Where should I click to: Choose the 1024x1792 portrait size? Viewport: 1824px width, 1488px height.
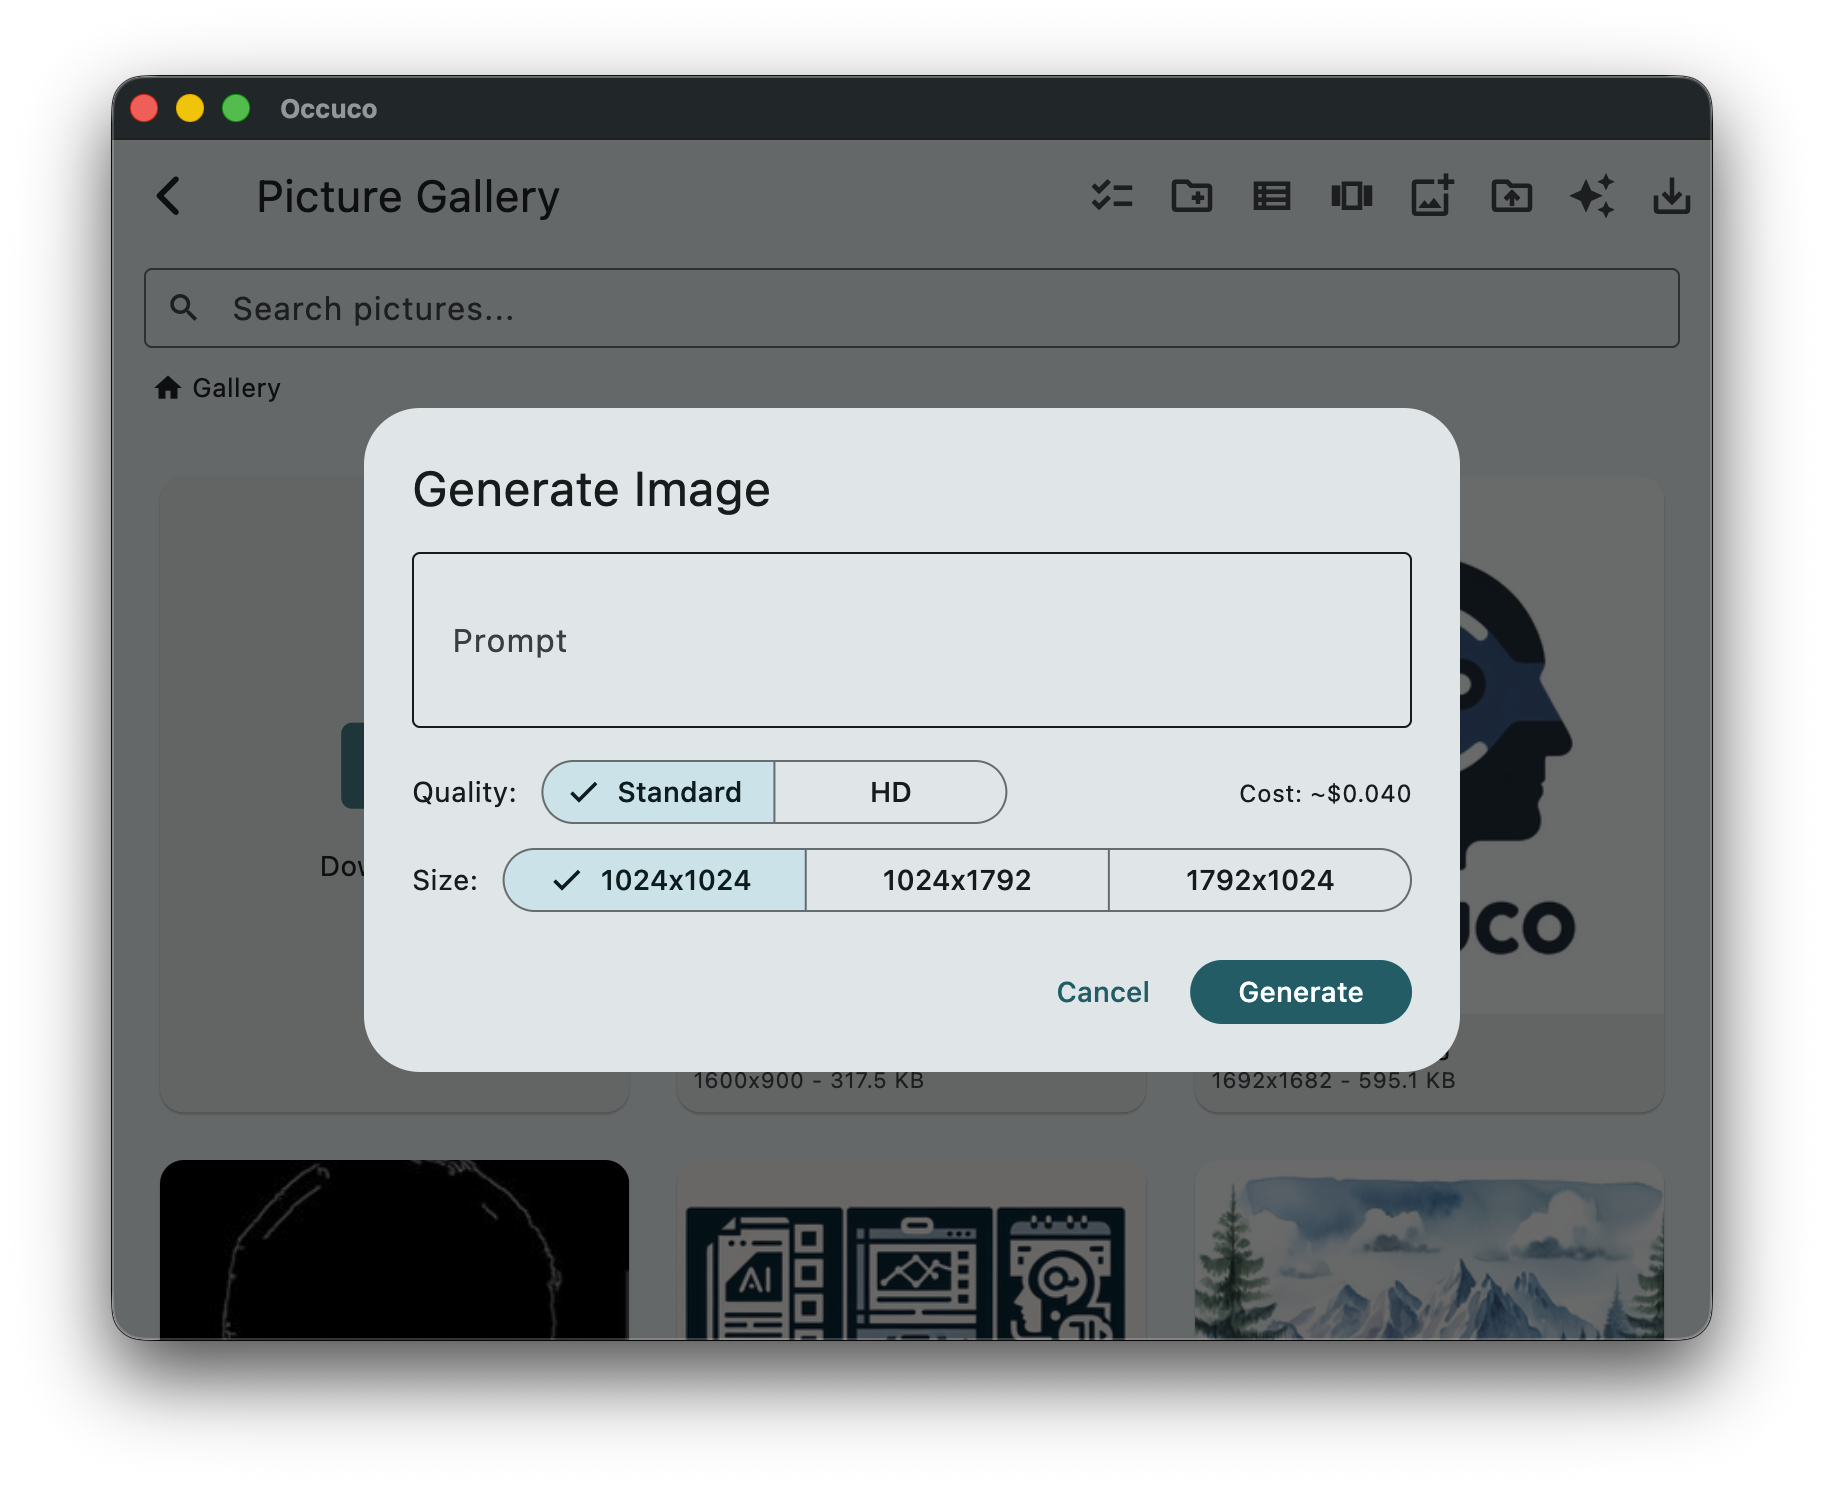point(957,880)
